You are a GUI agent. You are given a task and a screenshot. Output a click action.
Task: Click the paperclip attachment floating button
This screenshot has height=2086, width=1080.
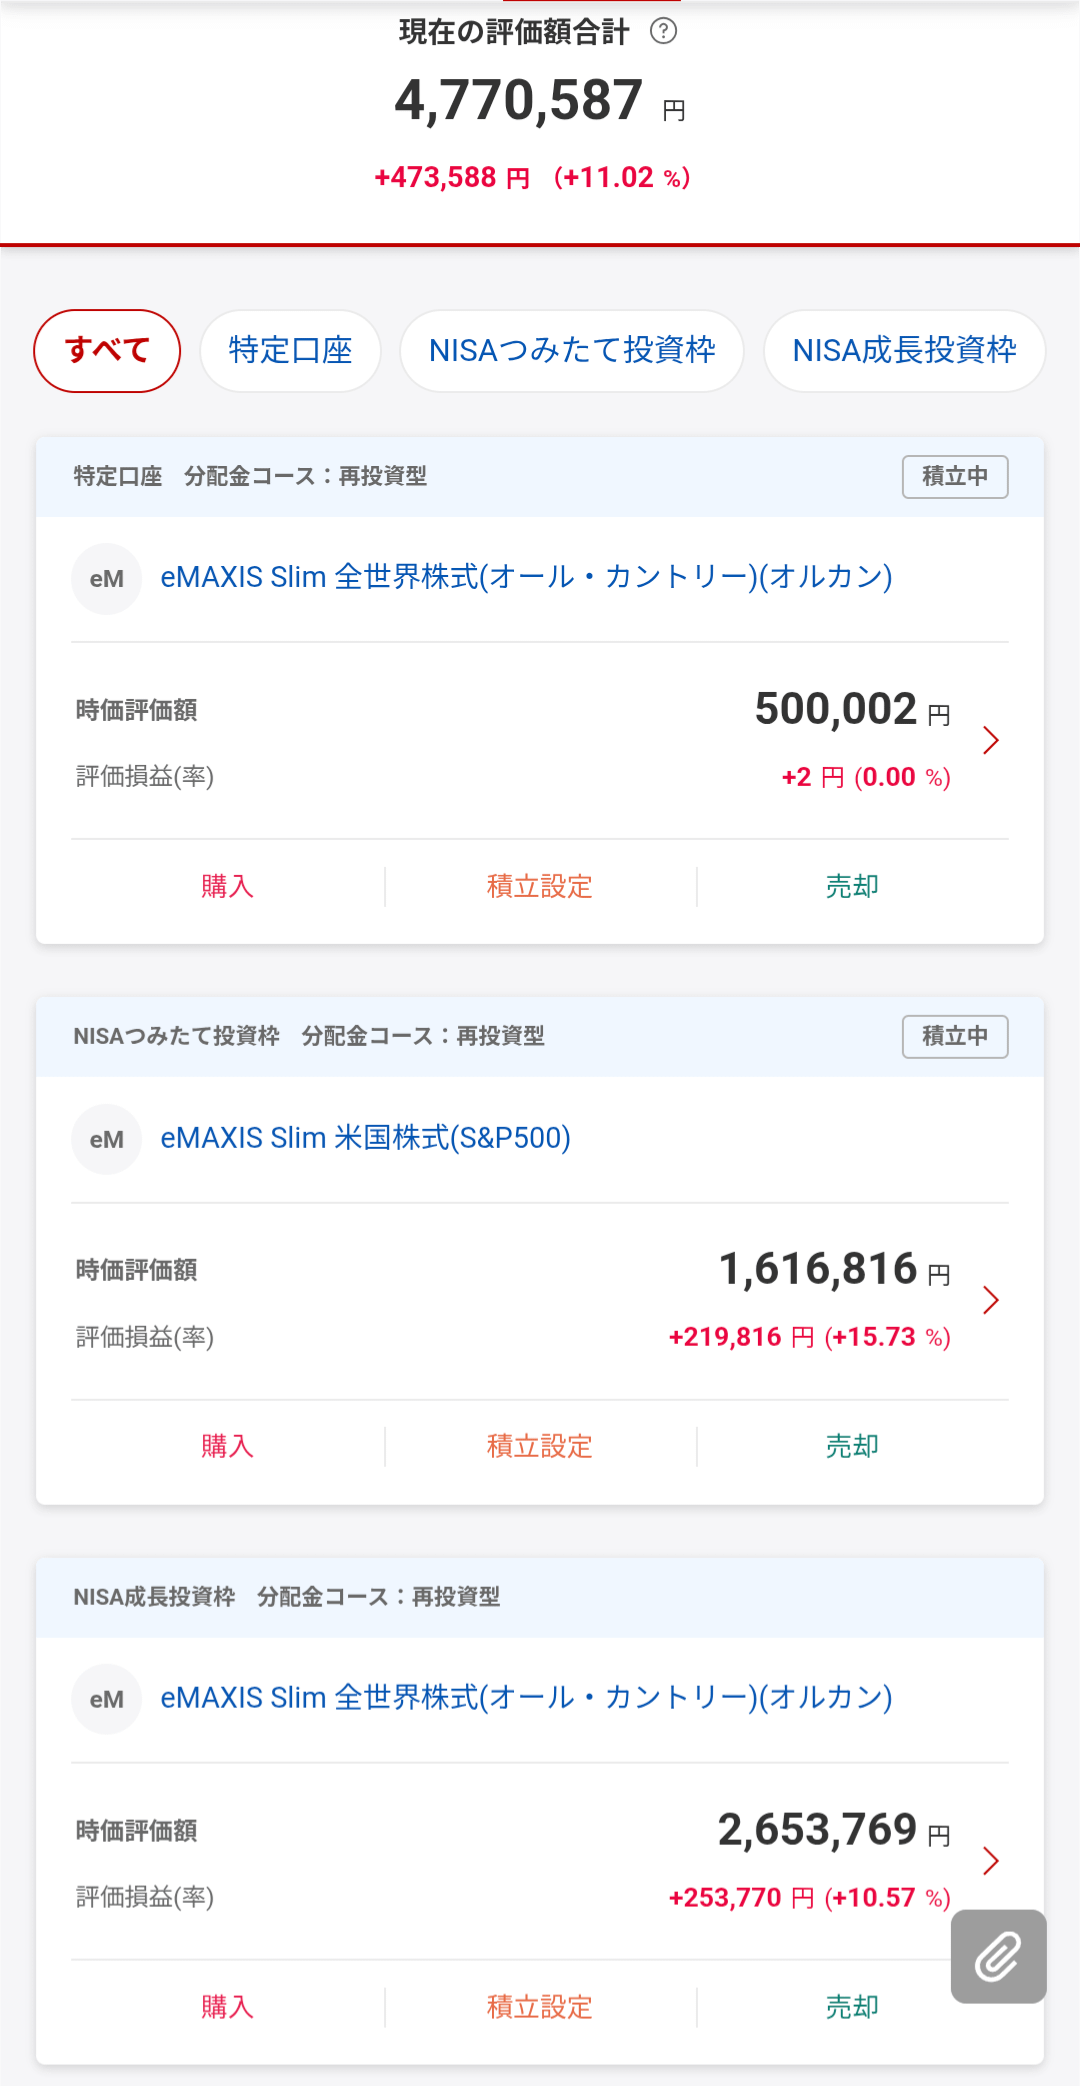998,1956
